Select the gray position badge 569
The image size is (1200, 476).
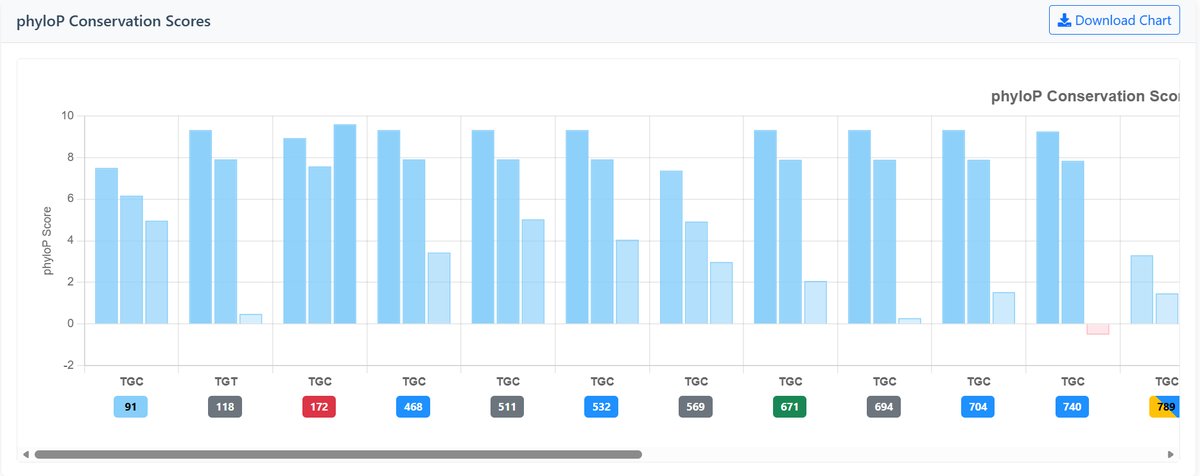click(x=696, y=407)
